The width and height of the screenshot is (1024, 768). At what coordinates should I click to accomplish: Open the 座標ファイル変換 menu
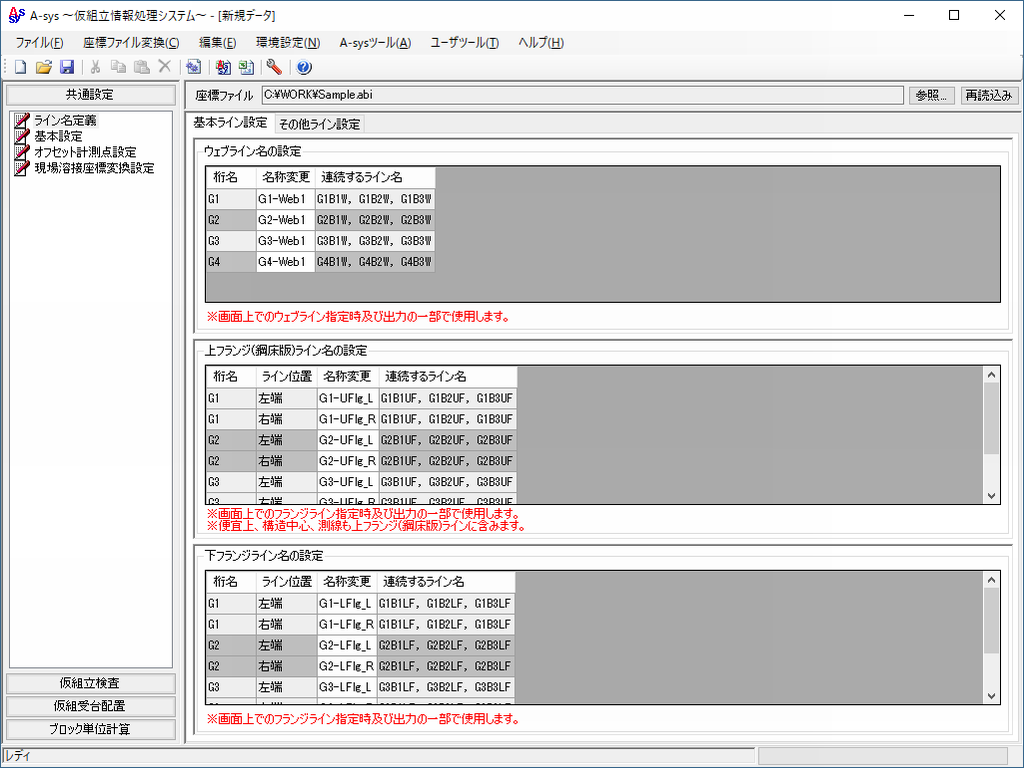click(131, 43)
